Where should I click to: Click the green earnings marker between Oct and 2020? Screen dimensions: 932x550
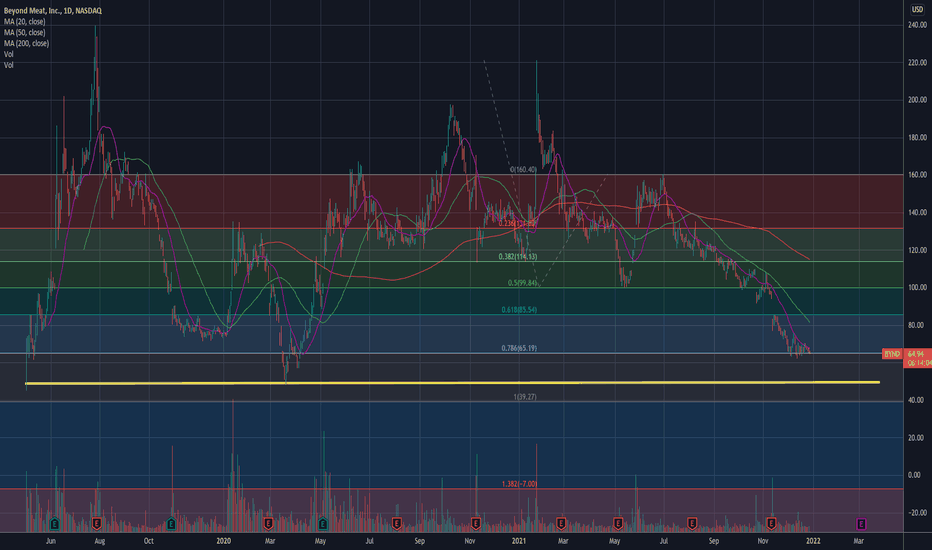(x=171, y=524)
